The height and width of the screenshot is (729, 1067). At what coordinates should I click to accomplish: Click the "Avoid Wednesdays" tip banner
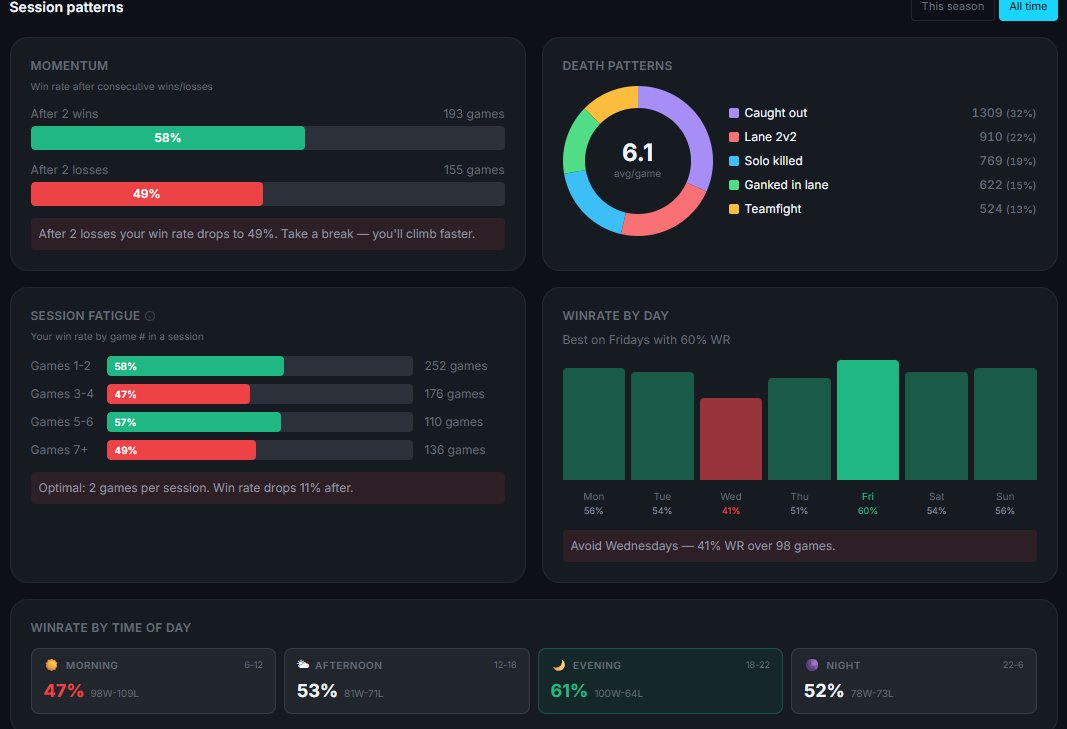[x=800, y=546]
